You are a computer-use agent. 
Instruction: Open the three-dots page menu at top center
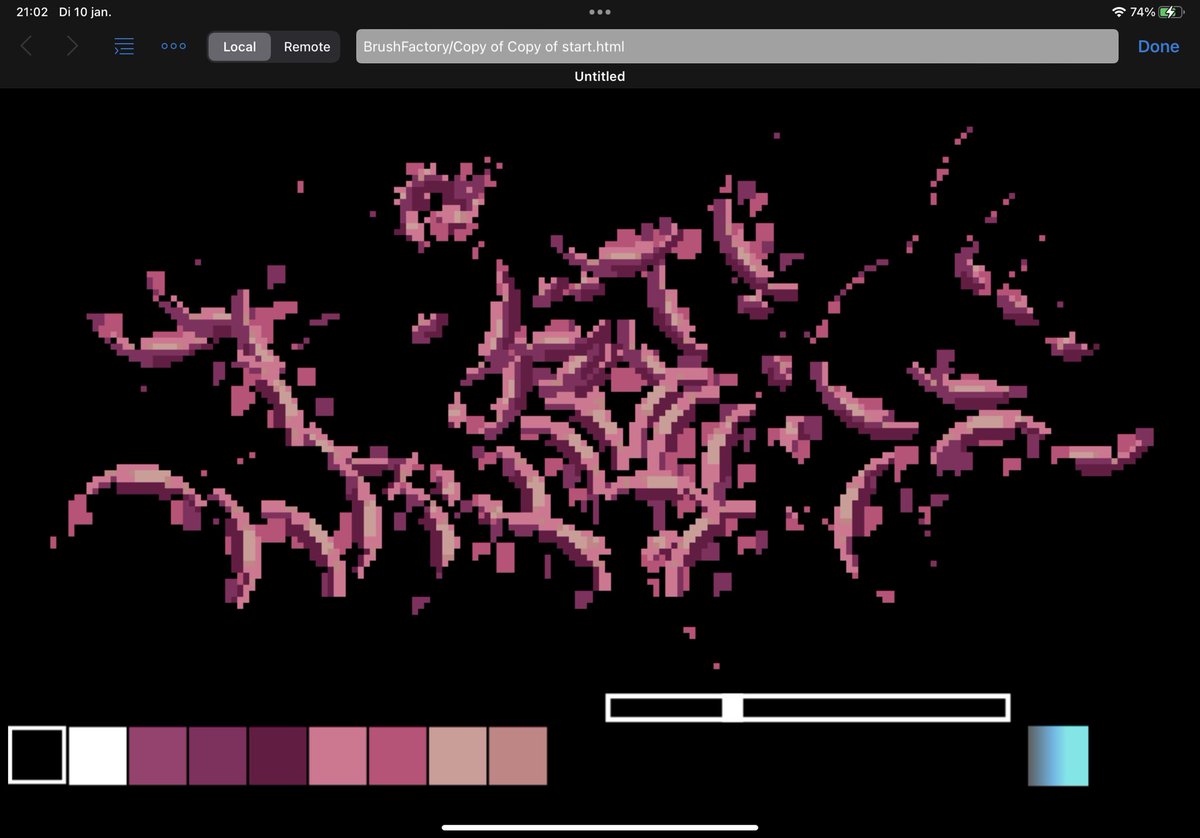tap(600, 12)
